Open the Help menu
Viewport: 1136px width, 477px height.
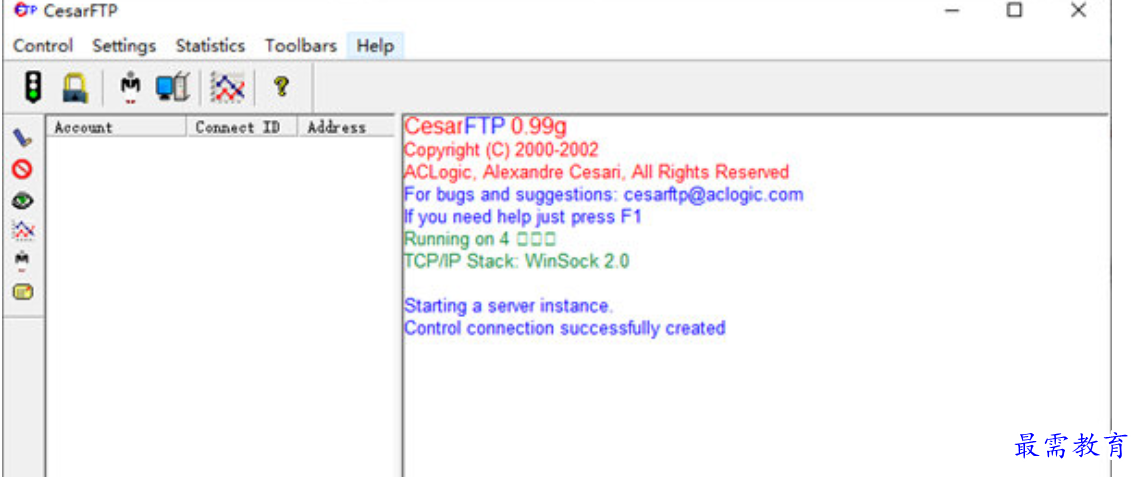click(x=375, y=46)
